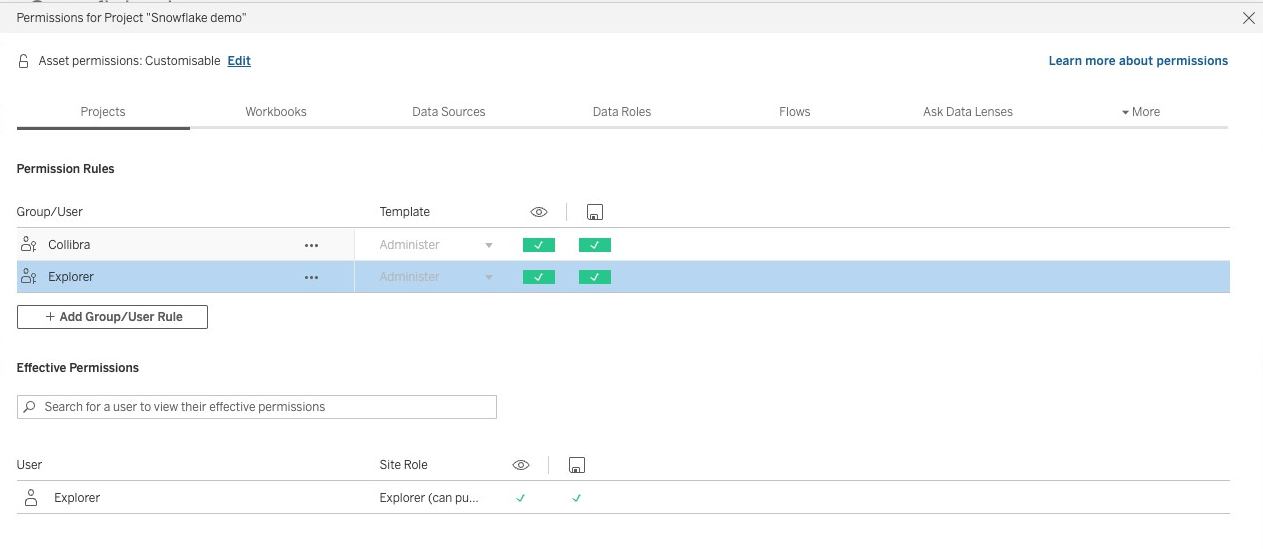Toggle the View permission for Collibra
This screenshot has width=1263, height=549.
539,245
